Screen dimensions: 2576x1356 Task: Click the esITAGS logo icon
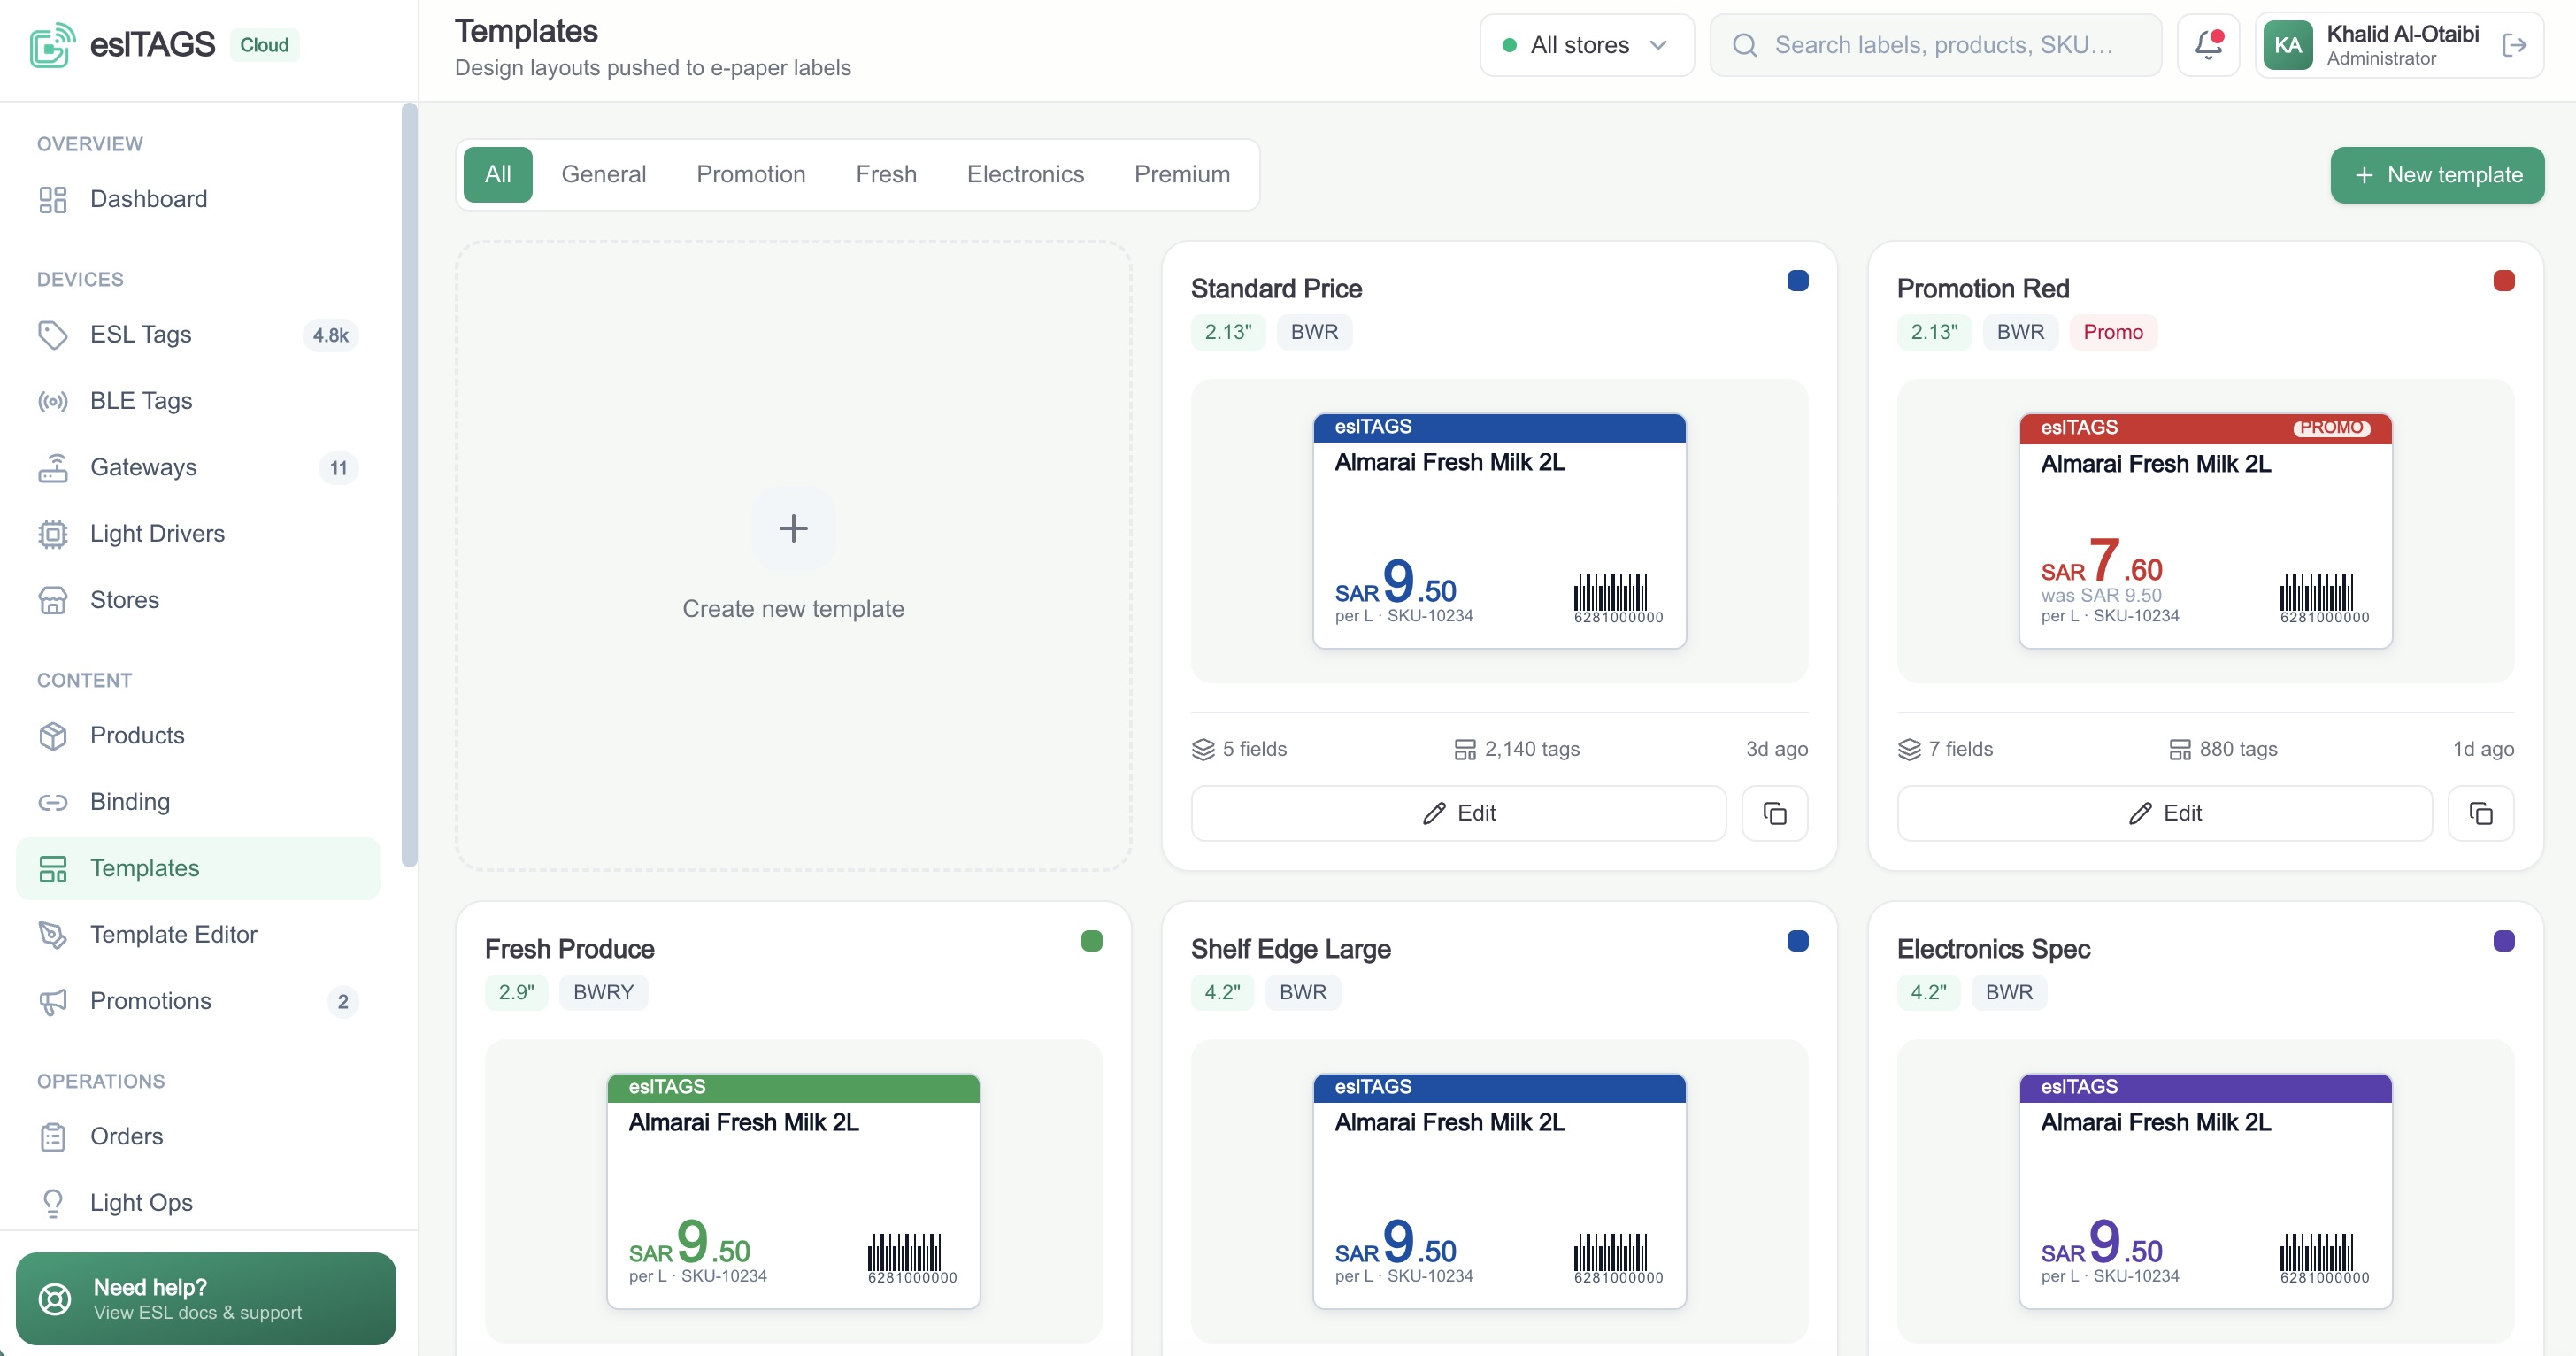(52, 45)
